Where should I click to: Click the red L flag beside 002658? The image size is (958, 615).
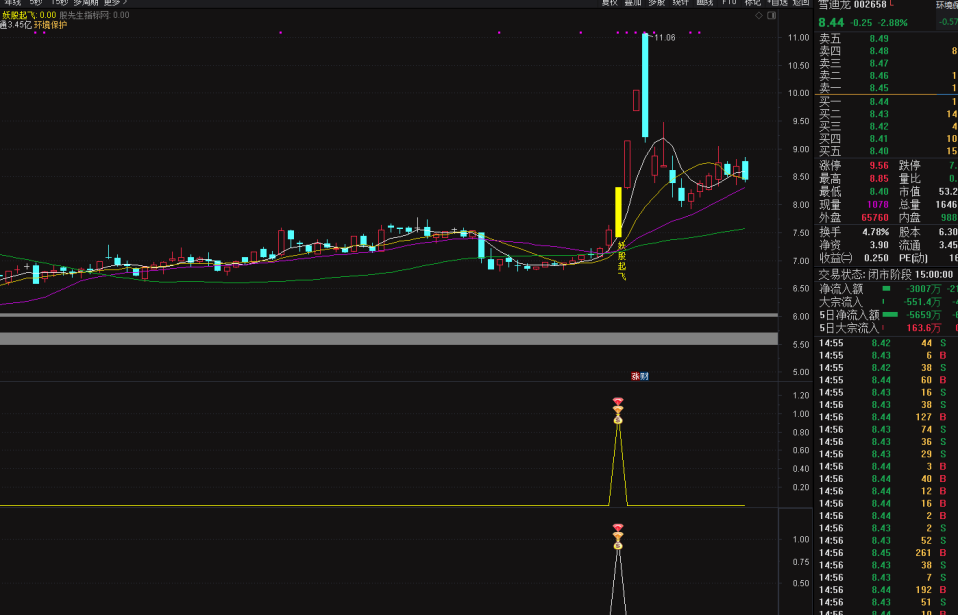pyautogui.click(x=891, y=3)
